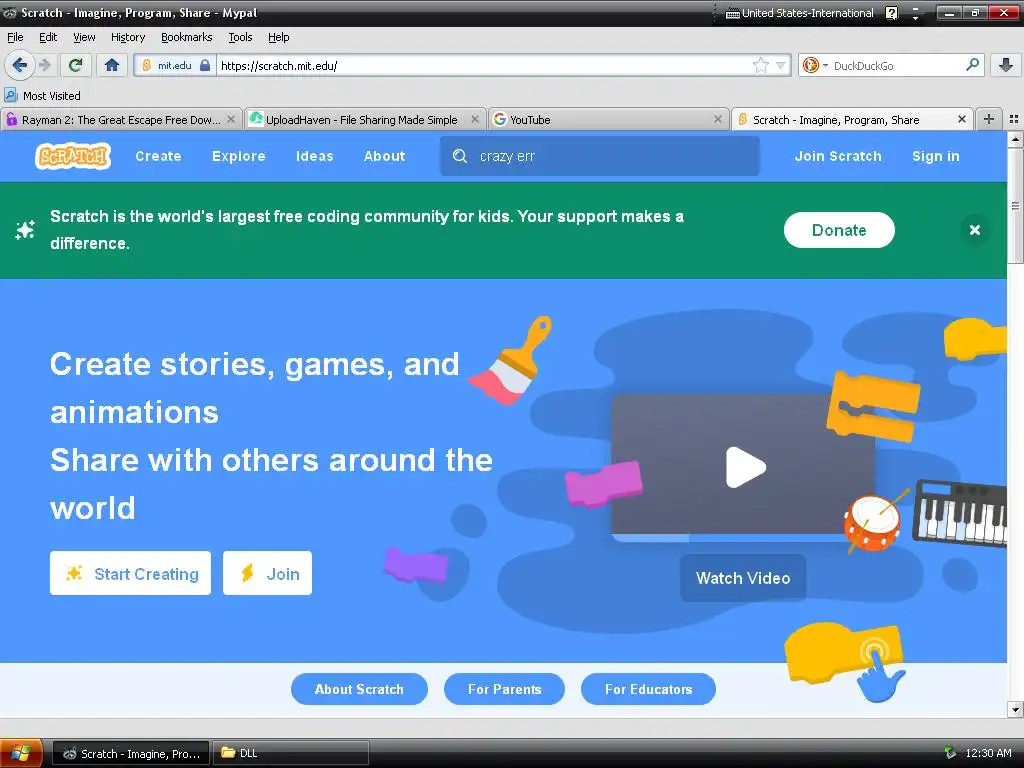The height and width of the screenshot is (768, 1024).
Task: Click the browser Back arrow button
Action: pyautogui.click(x=20, y=65)
